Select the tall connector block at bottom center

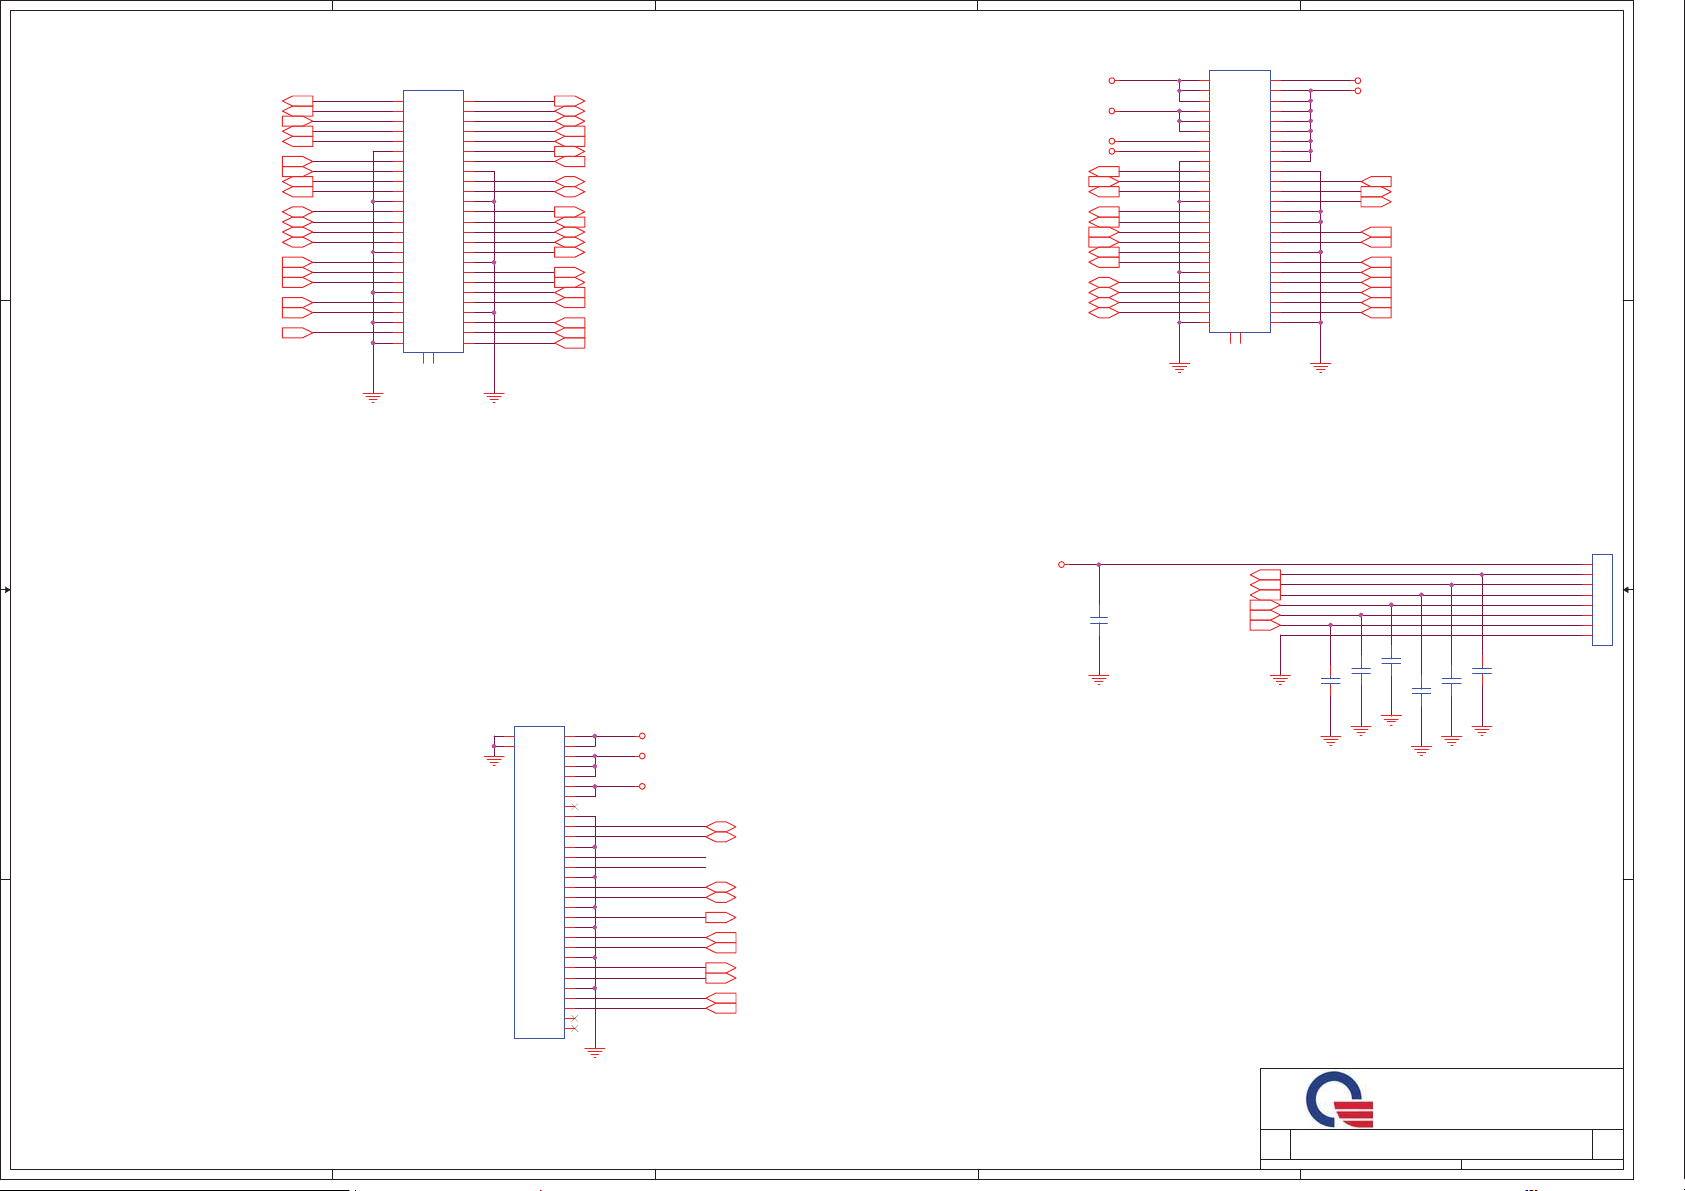(539, 882)
